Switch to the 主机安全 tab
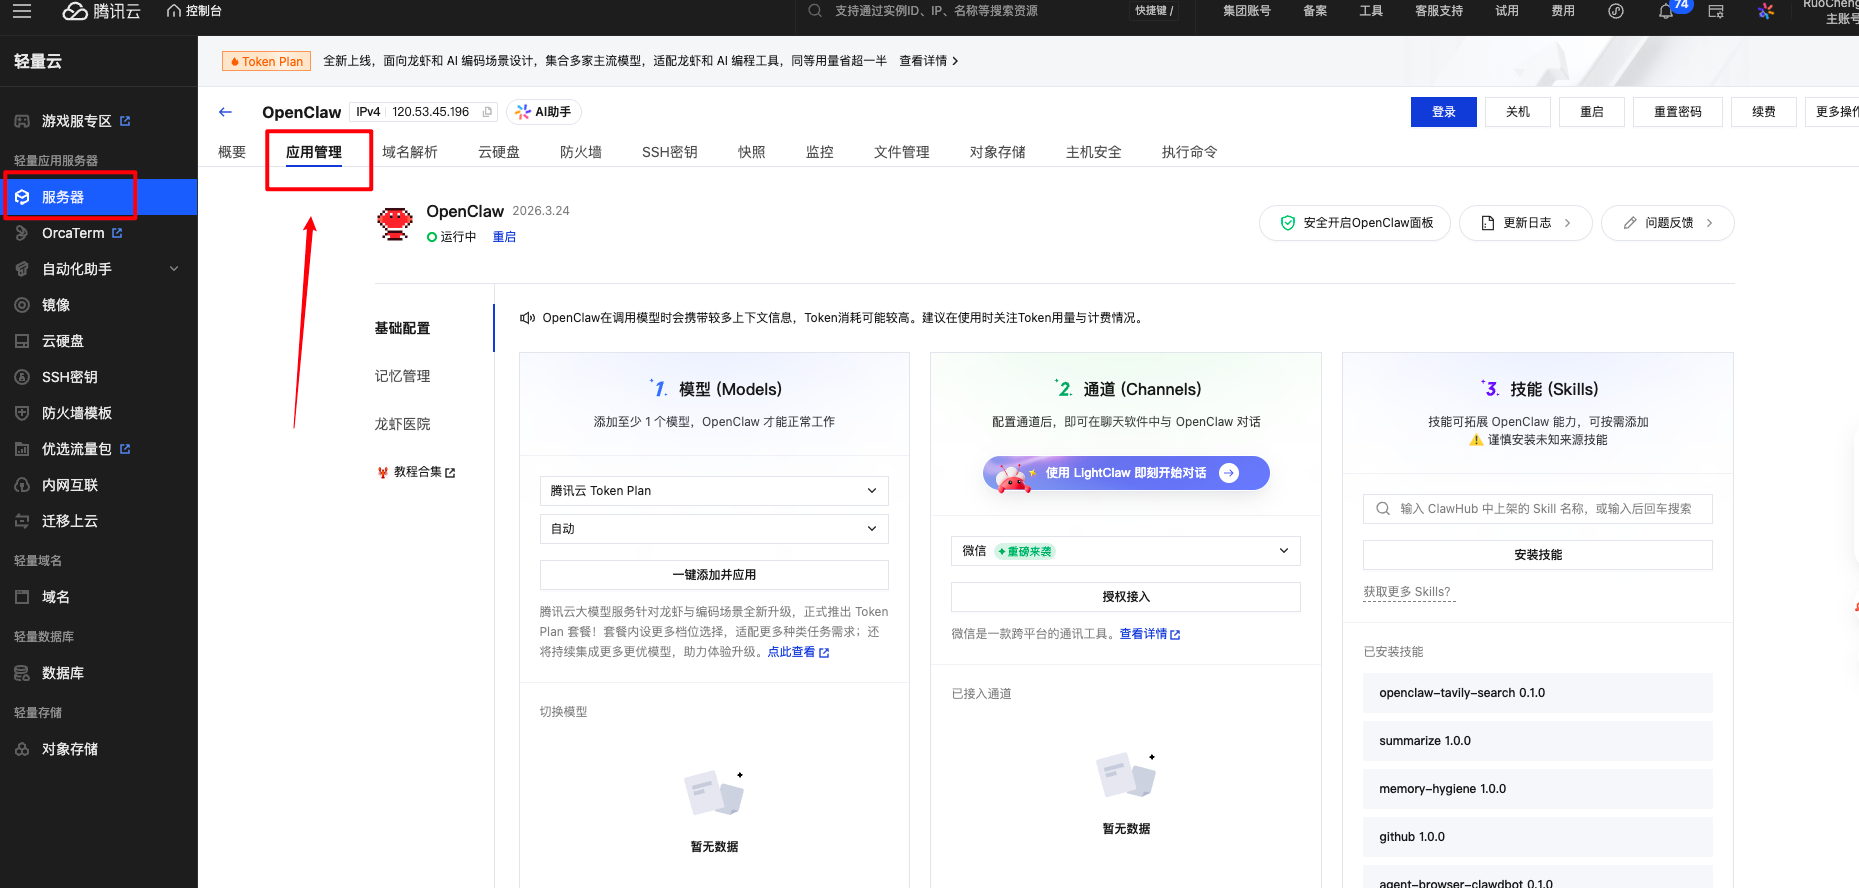The image size is (1859, 888). click(x=1094, y=152)
